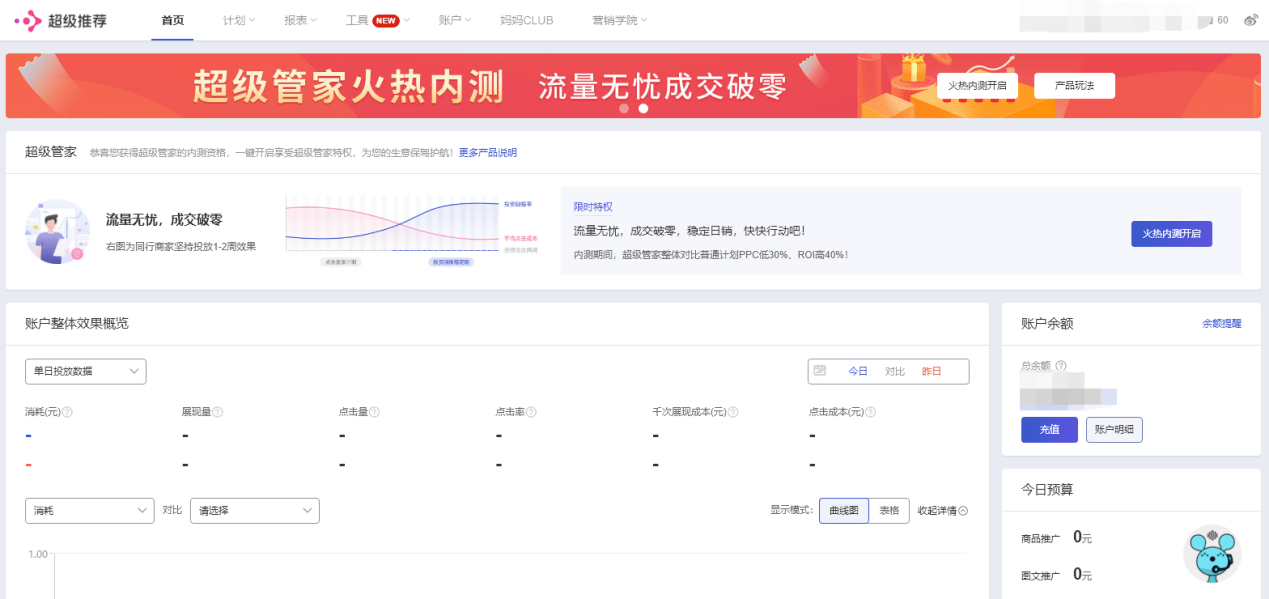Viewport: 1269px width, 599px height.
Task: Open the 报表 menu
Action: [x=300, y=20]
